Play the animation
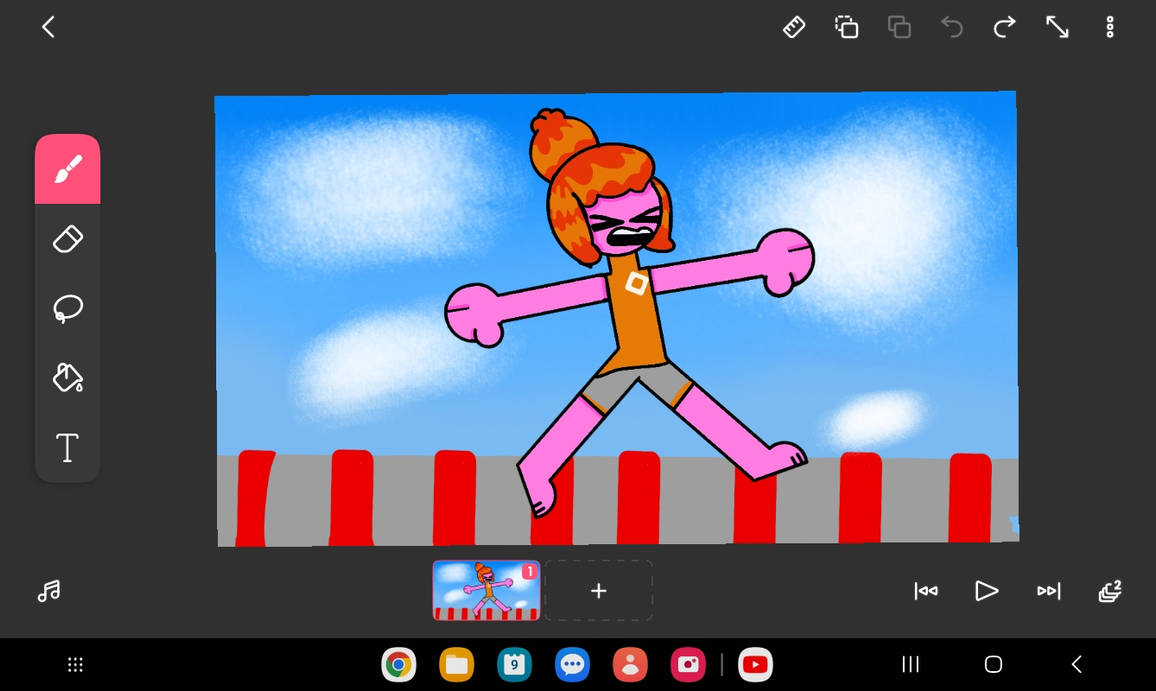1156x691 pixels. 986,591
